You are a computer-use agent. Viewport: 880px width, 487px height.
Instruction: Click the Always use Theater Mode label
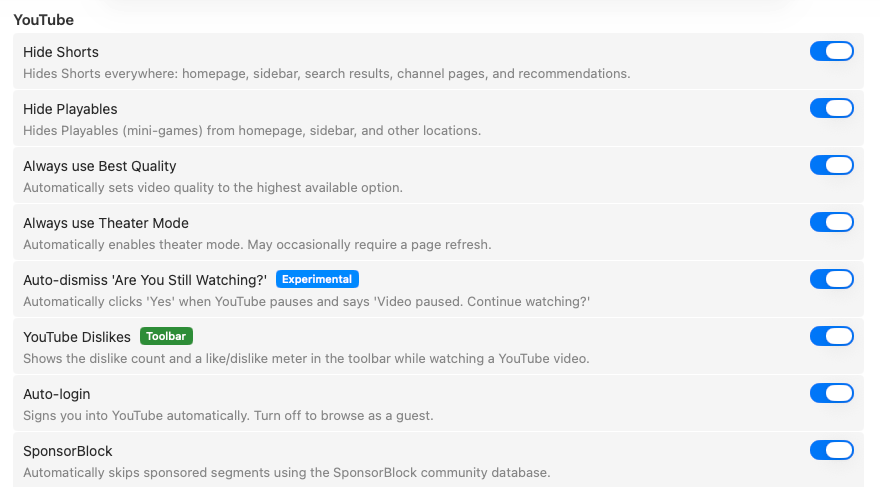click(106, 223)
